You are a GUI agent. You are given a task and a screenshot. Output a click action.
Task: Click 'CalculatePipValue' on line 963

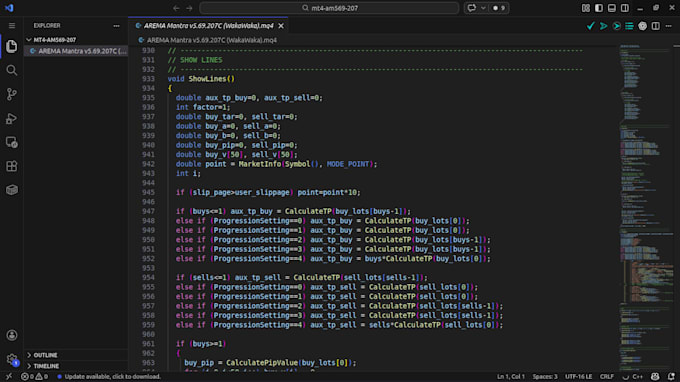pos(262,362)
